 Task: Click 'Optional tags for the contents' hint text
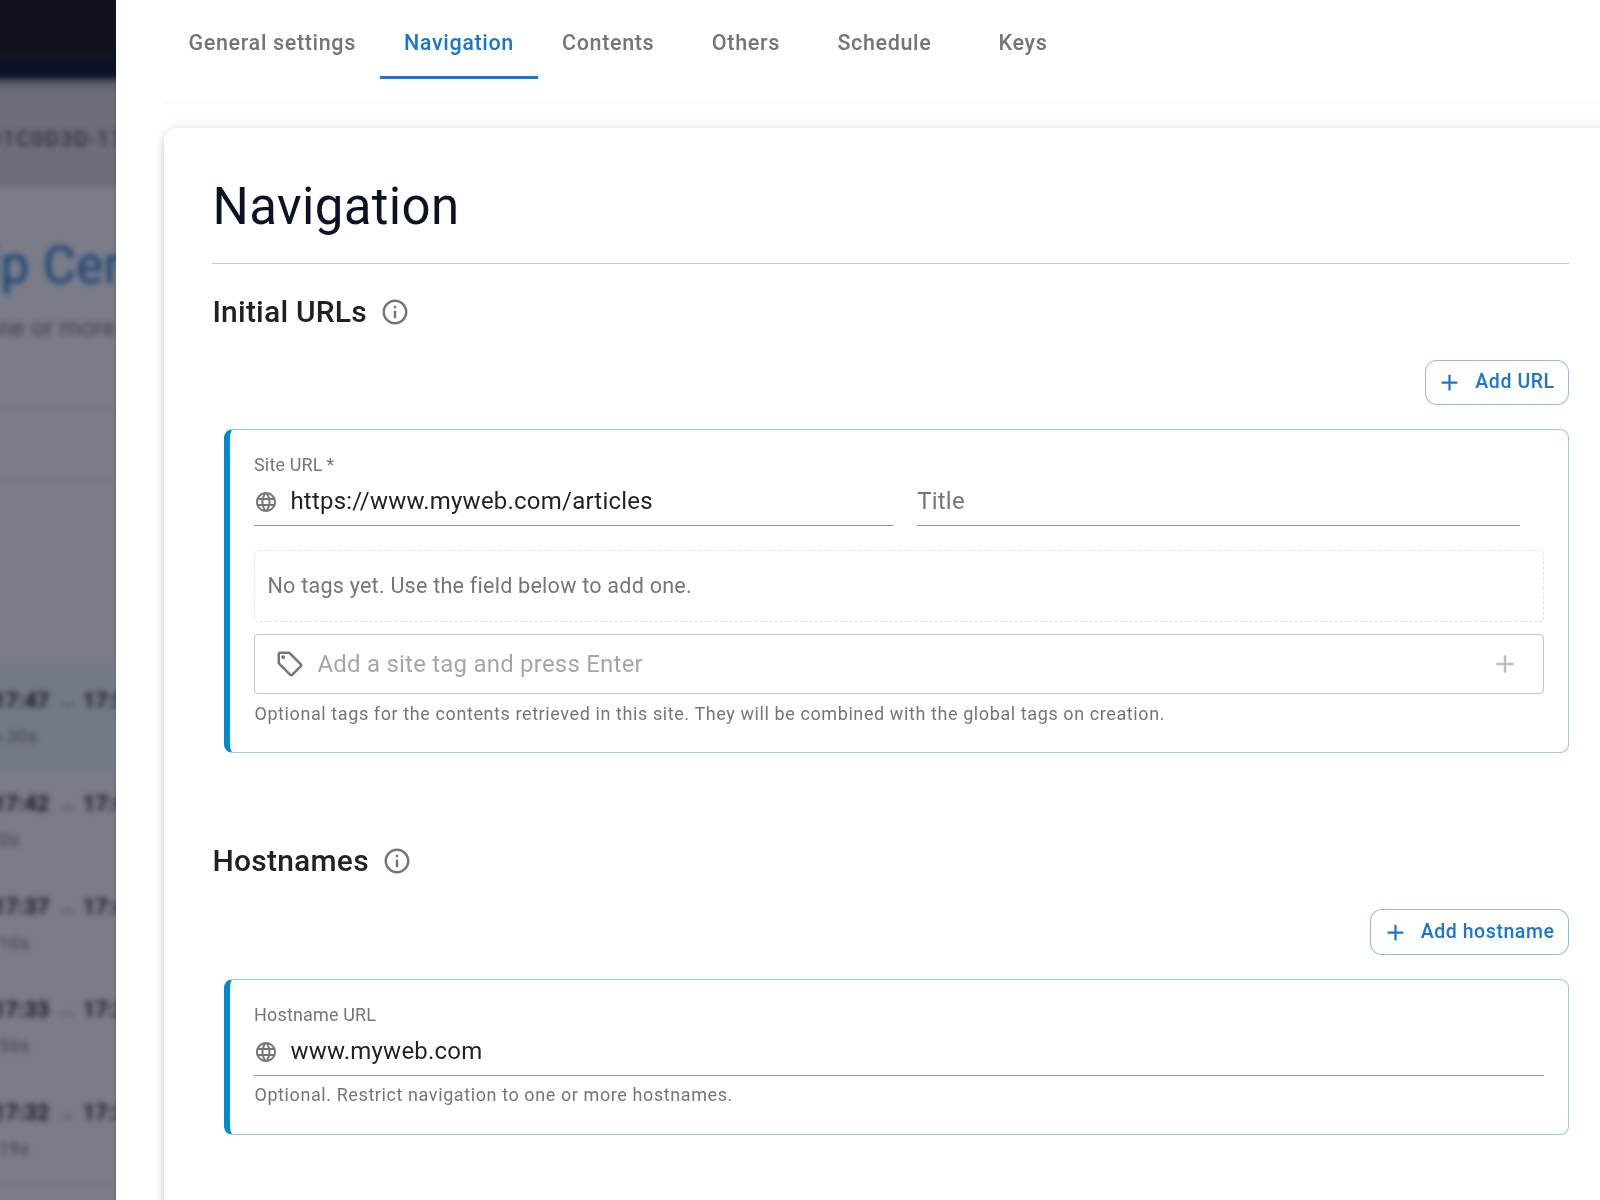coord(709,714)
